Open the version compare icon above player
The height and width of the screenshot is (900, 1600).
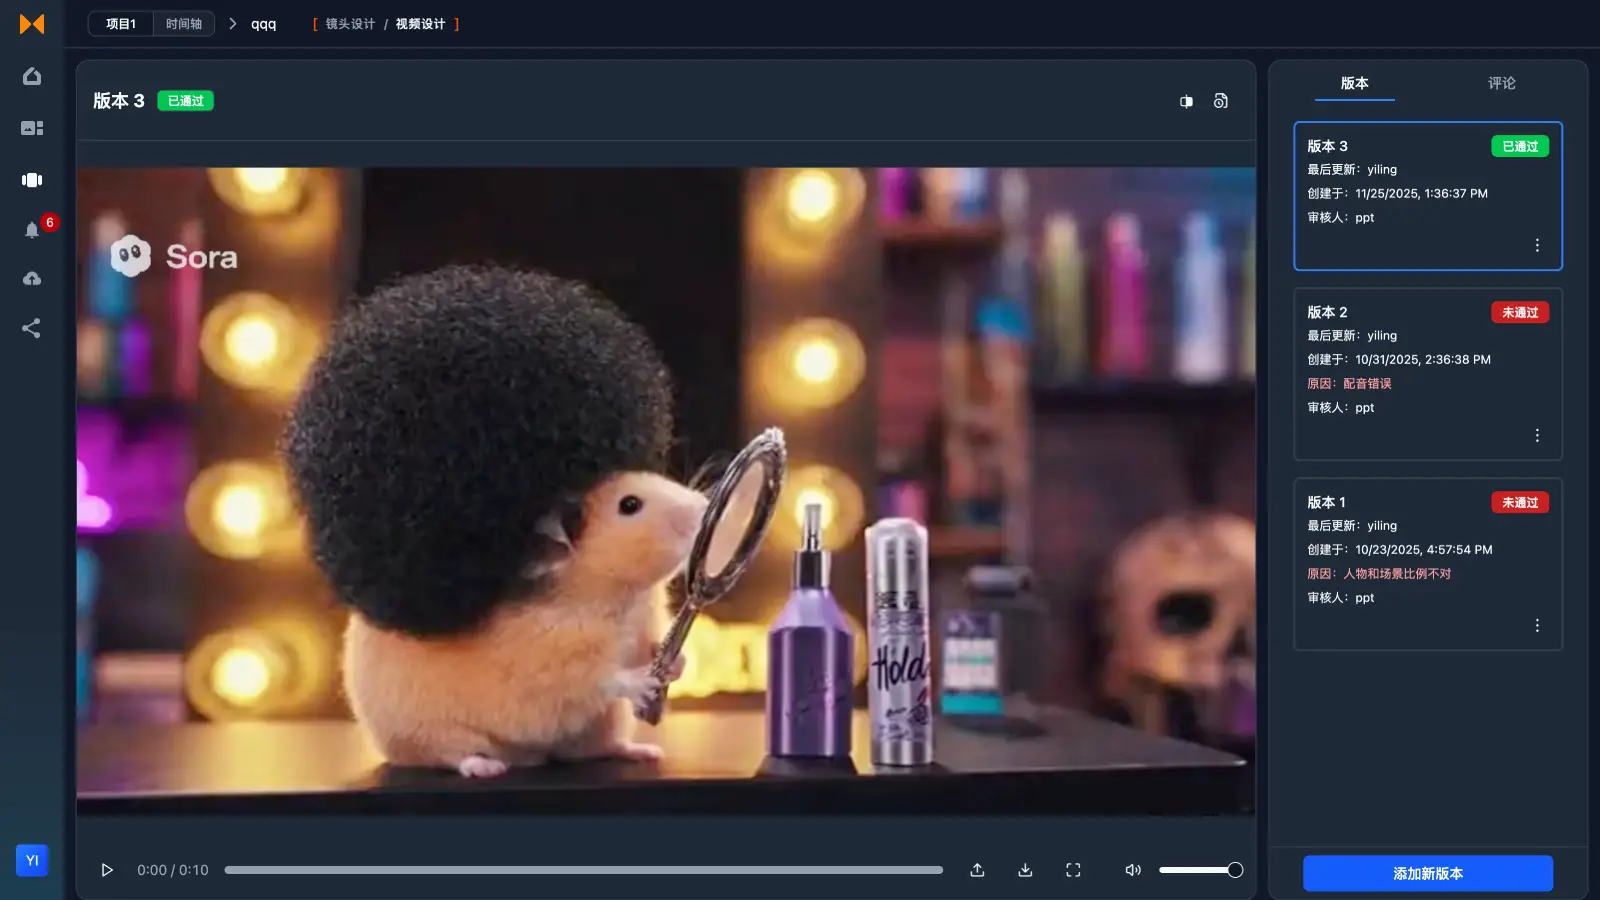(x=1186, y=101)
